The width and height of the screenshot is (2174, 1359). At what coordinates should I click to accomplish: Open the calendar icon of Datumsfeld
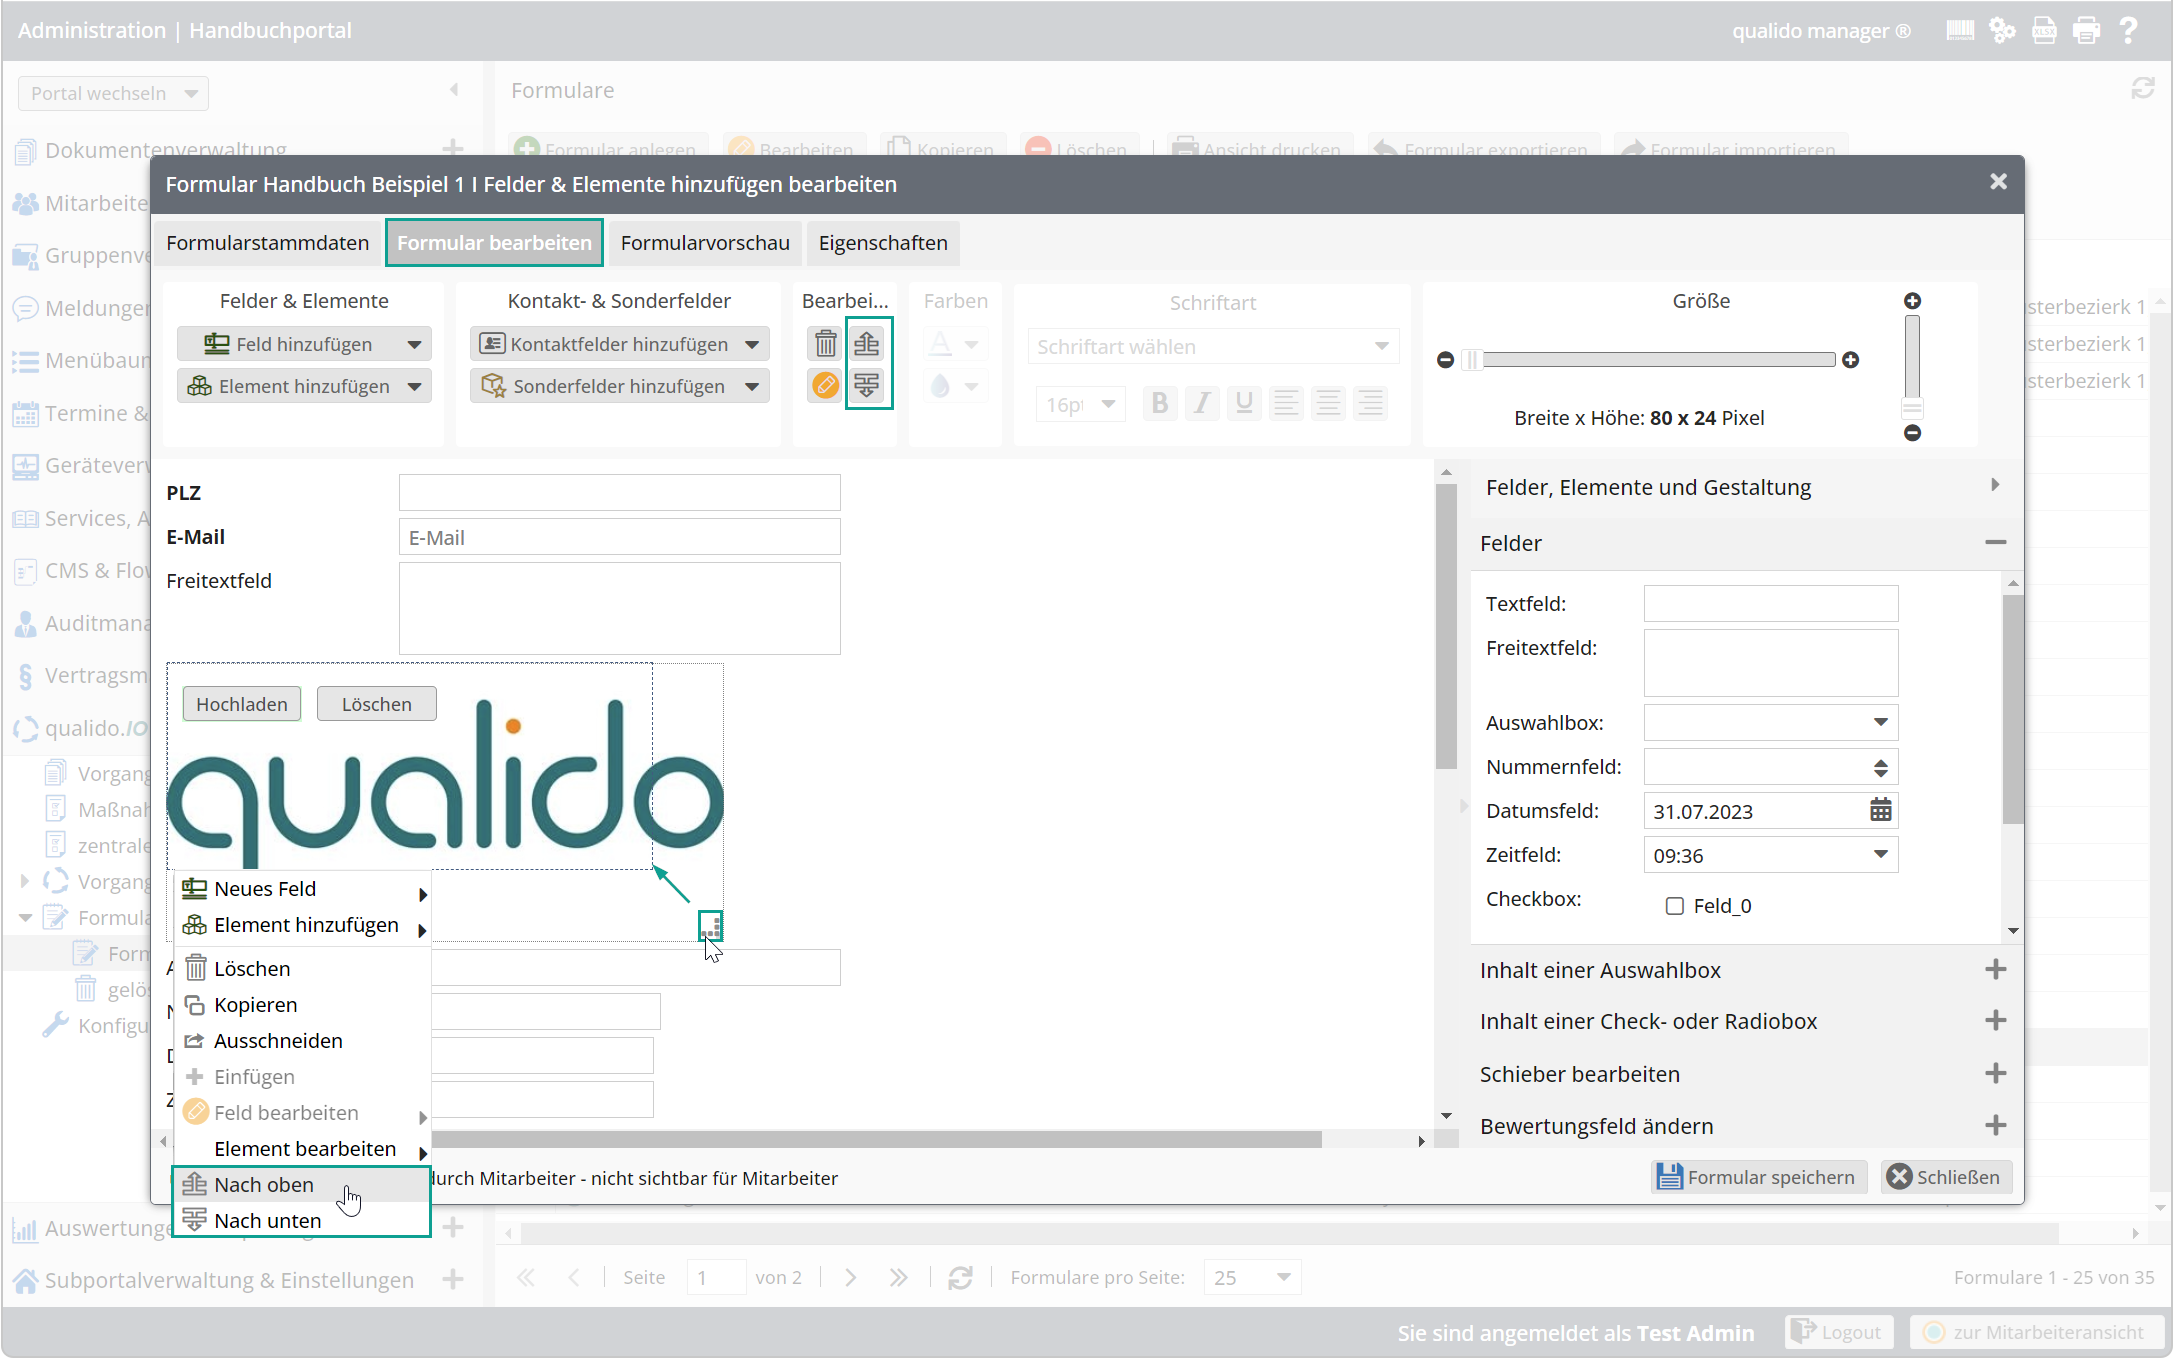coord(1880,810)
